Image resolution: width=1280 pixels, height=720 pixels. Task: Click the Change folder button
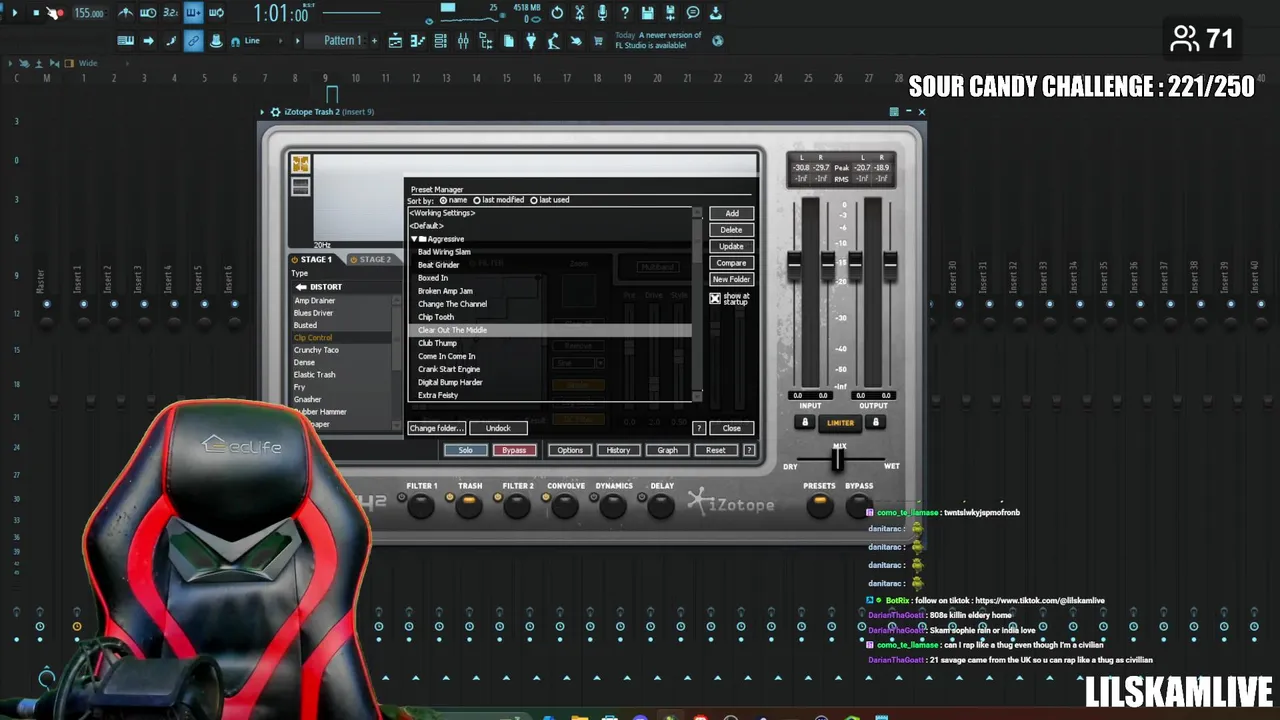[436, 428]
